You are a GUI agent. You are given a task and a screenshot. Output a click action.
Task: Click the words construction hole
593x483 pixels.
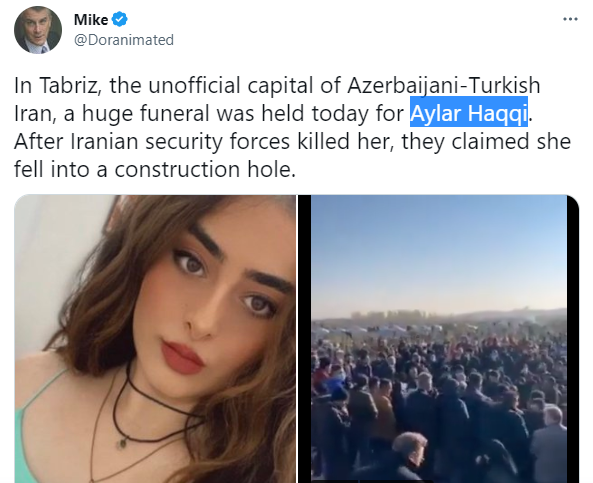[205, 169]
